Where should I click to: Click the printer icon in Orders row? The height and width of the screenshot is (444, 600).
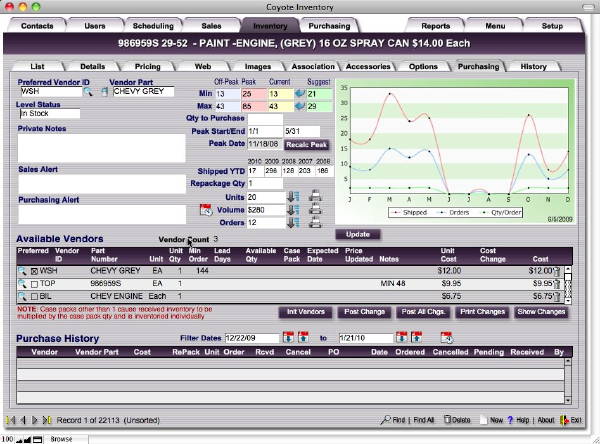[315, 222]
